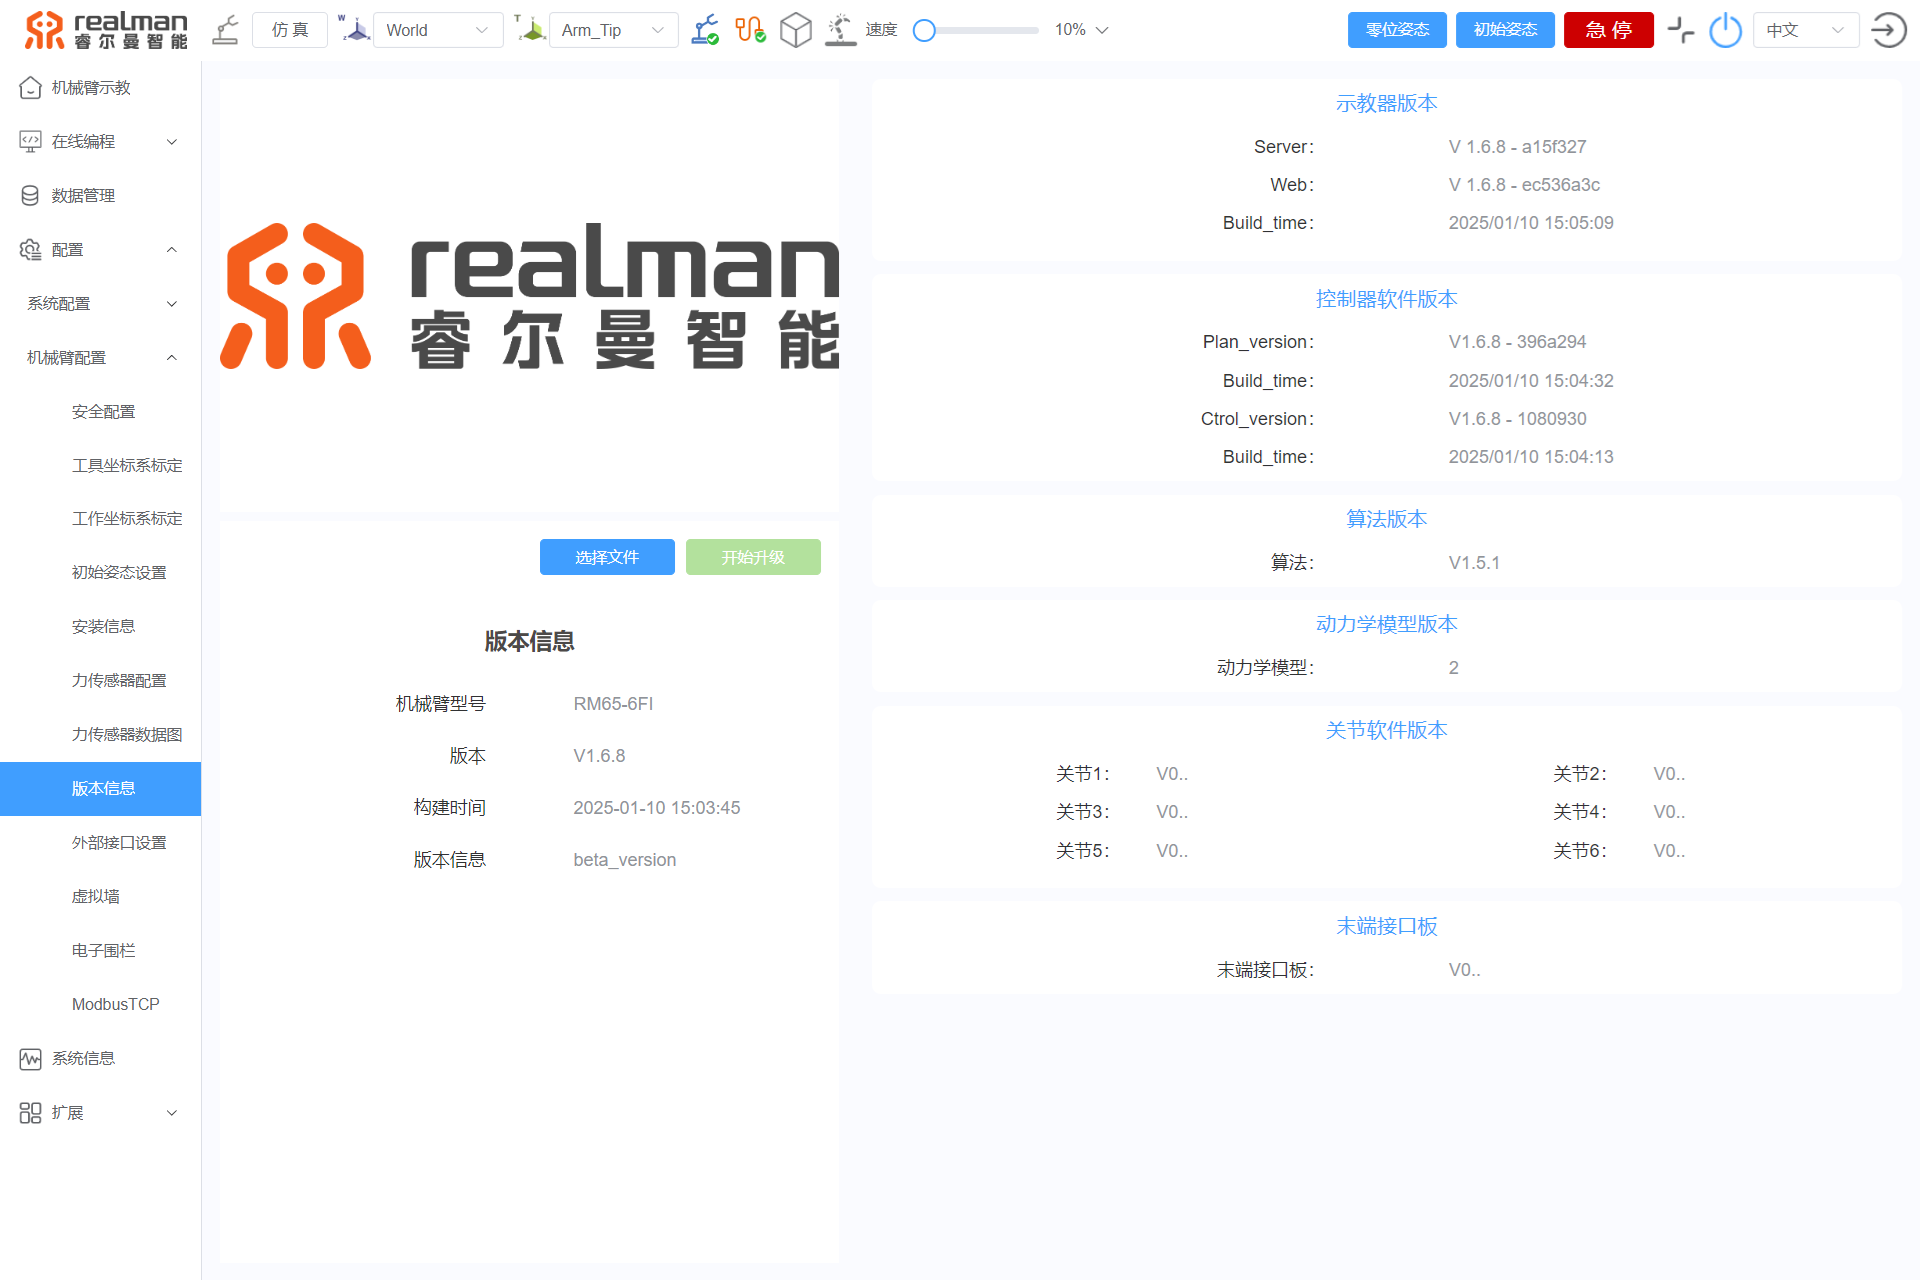Click the house icon beside 机械臂示教

[31, 88]
